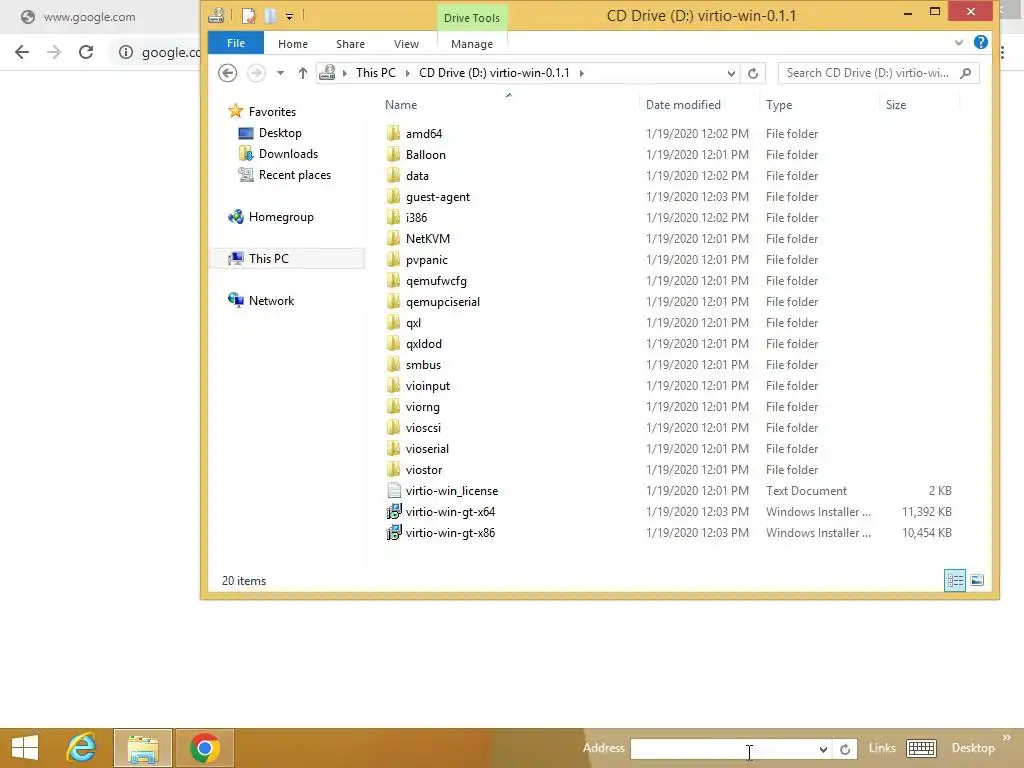Expand the root breadcrumb arrow before This PC
This screenshot has height=768, width=1024.
point(345,73)
